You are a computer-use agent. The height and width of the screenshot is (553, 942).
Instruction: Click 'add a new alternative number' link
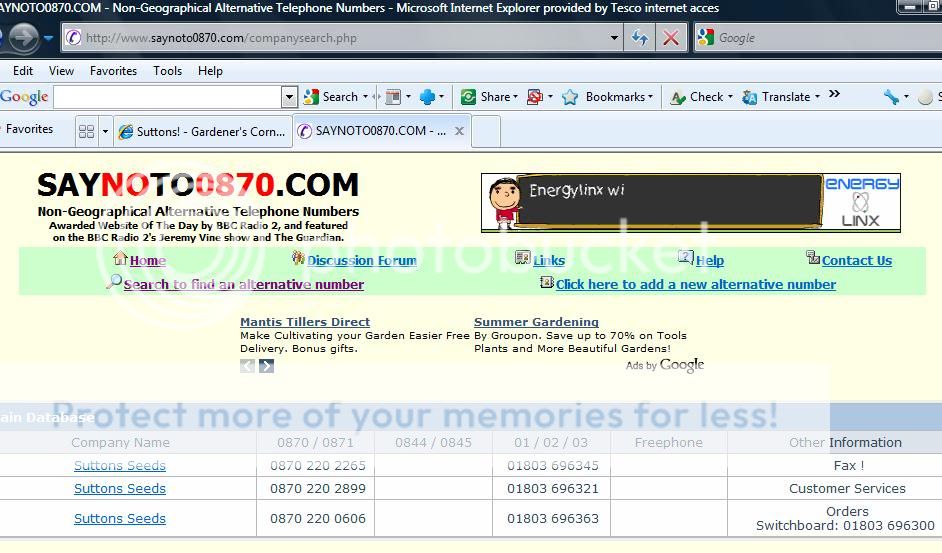coord(695,284)
